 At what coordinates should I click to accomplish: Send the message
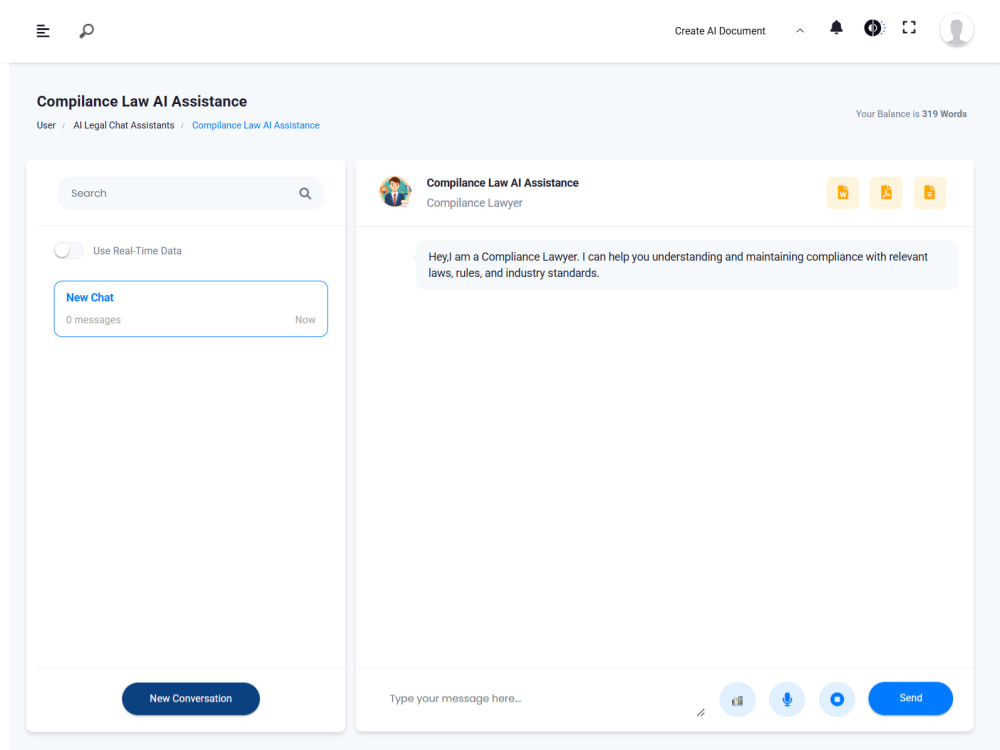(x=910, y=698)
